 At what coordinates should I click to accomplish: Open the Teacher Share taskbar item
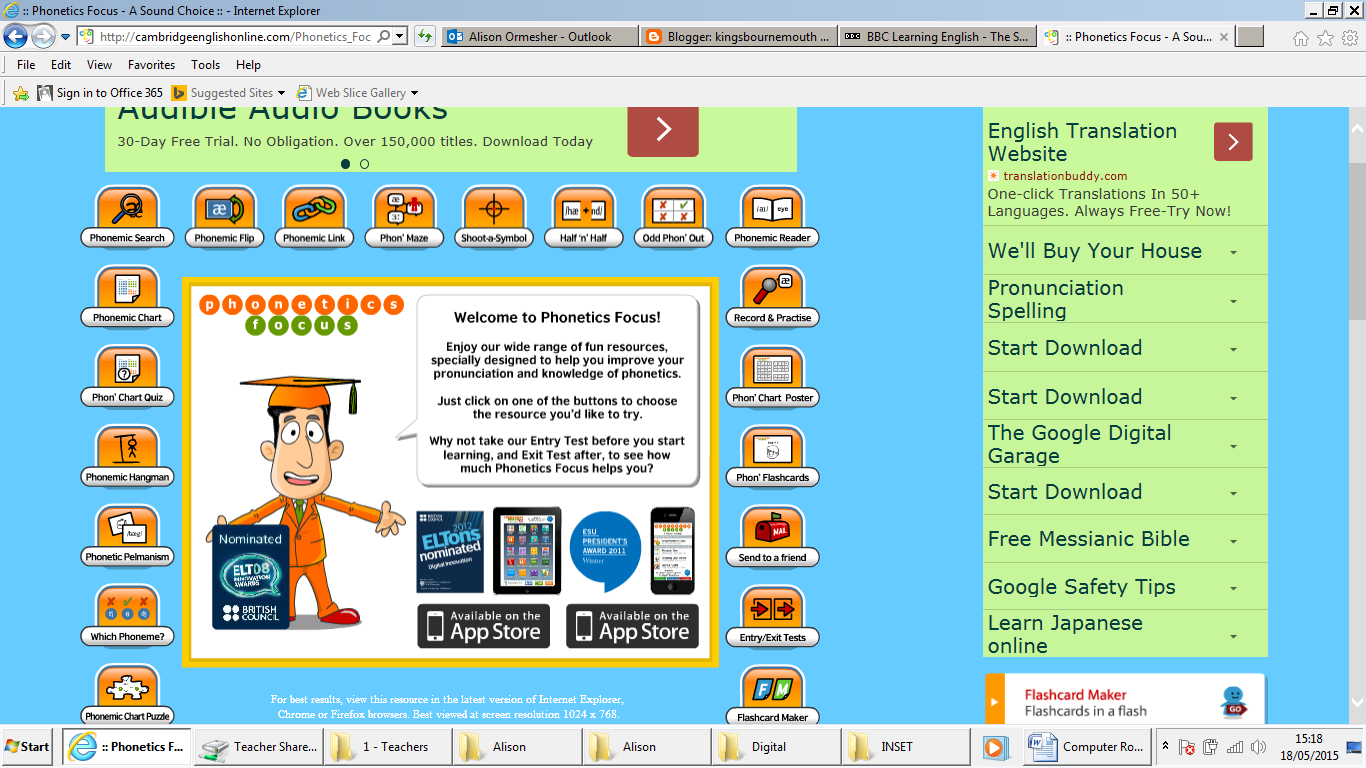tap(257, 747)
